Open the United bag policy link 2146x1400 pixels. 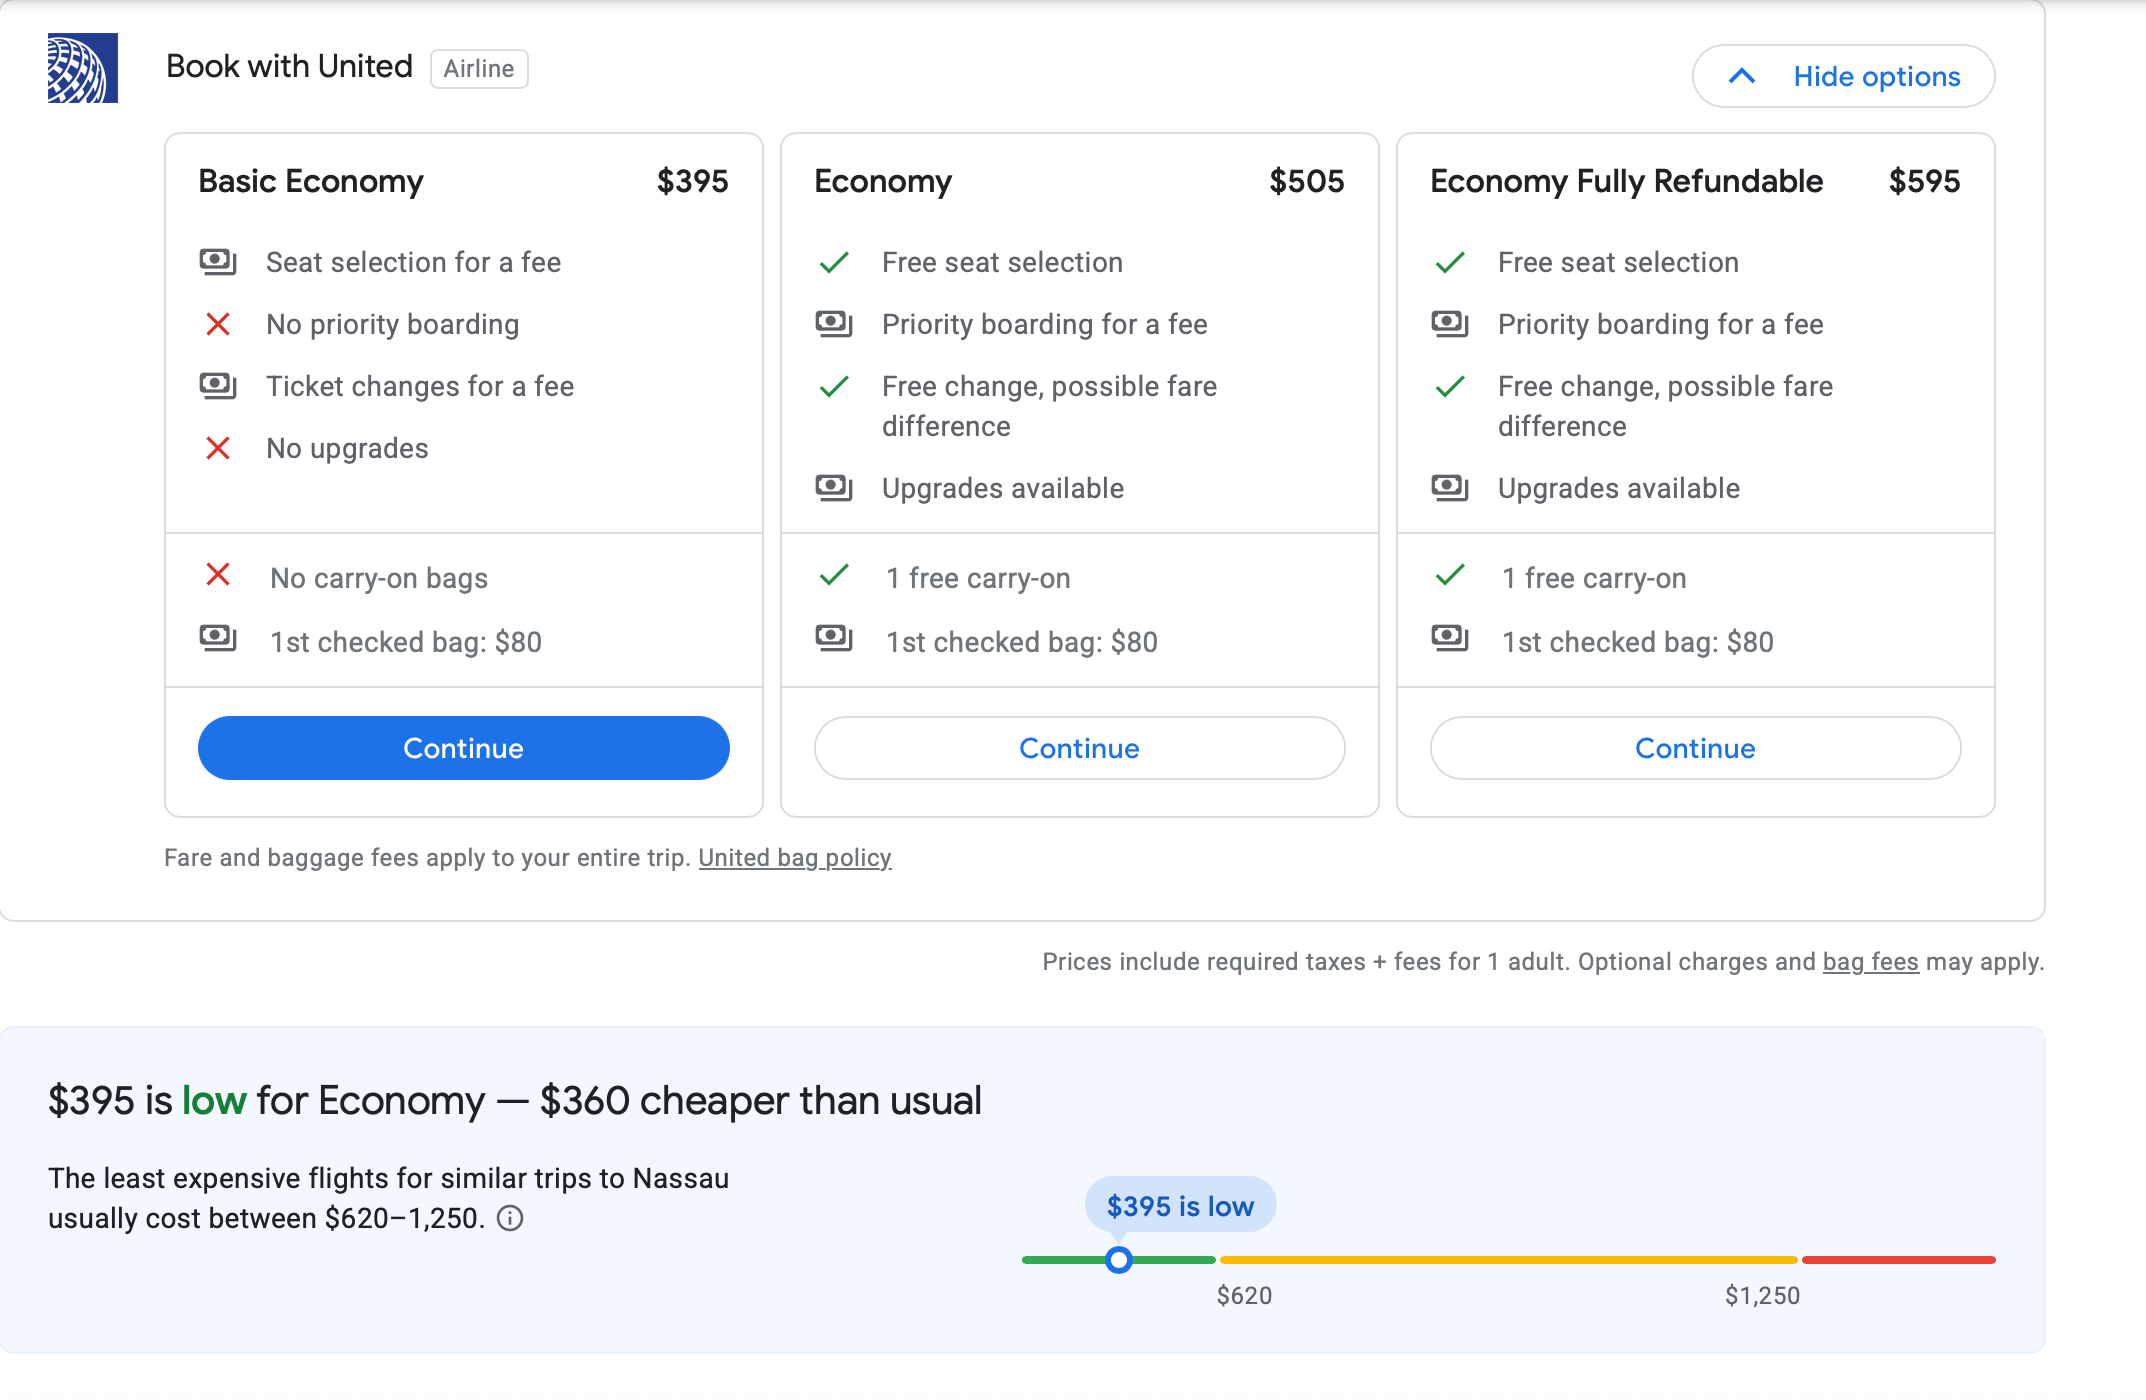click(795, 858)
